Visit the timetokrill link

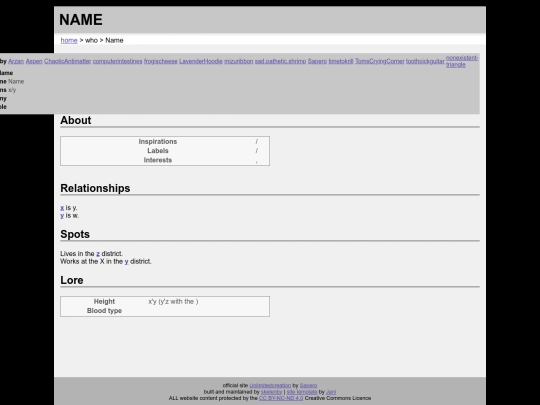coord(341,61)
